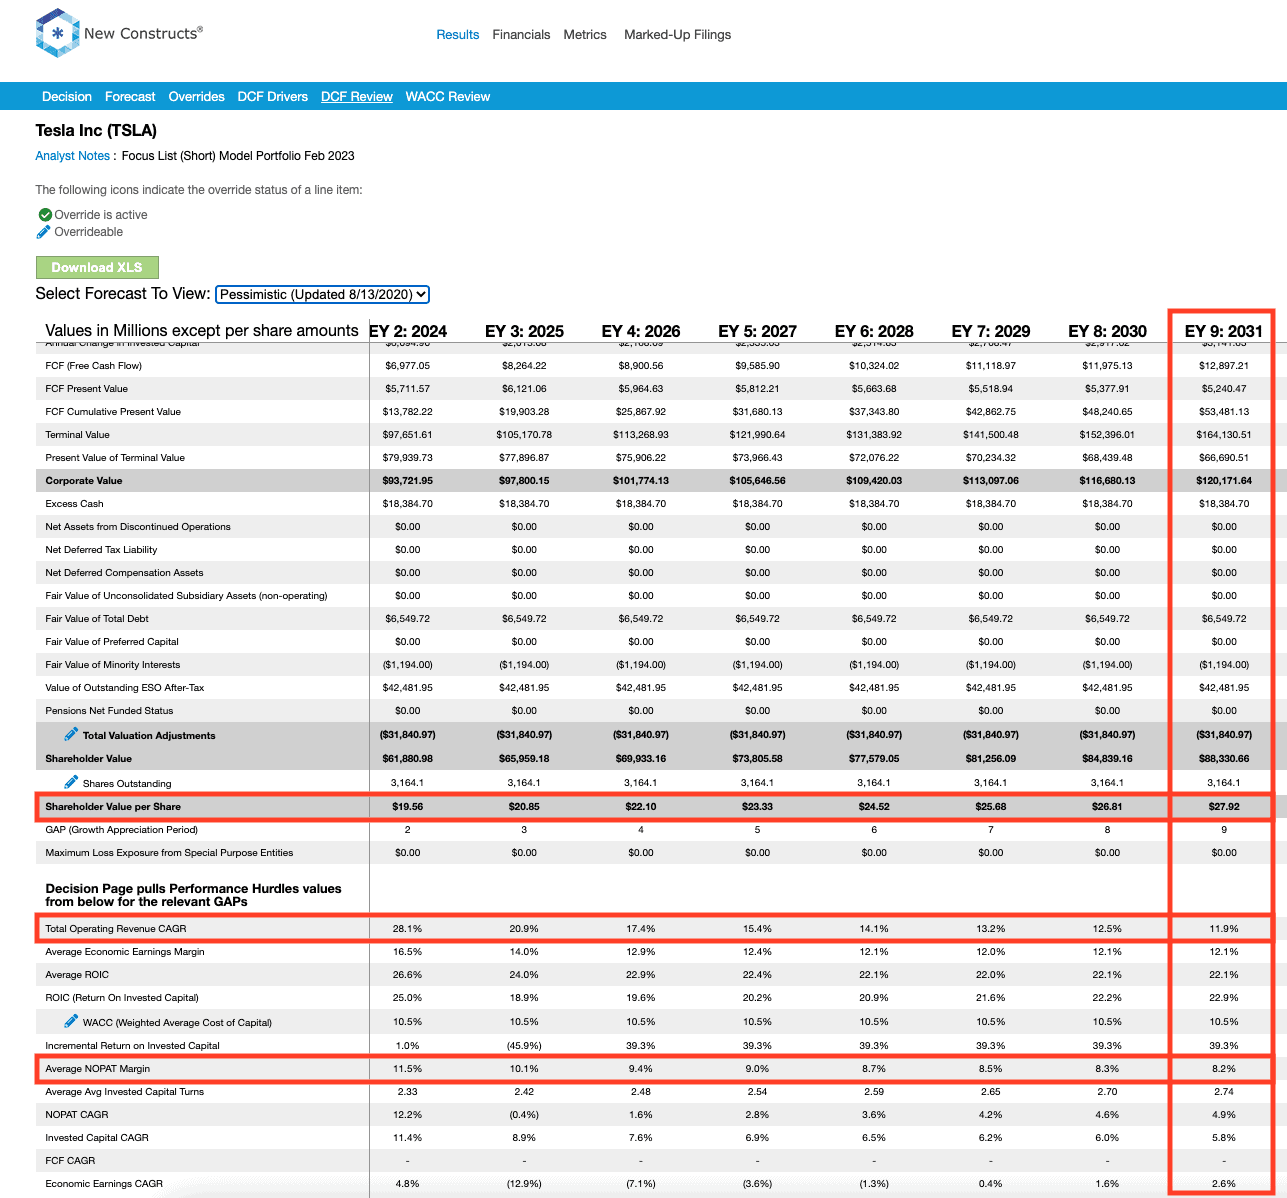Image resolution: width=1287 pixels, height=1198 pixels.
Task: Click the EY 2: 2024 column header
Action: (408, 331)
